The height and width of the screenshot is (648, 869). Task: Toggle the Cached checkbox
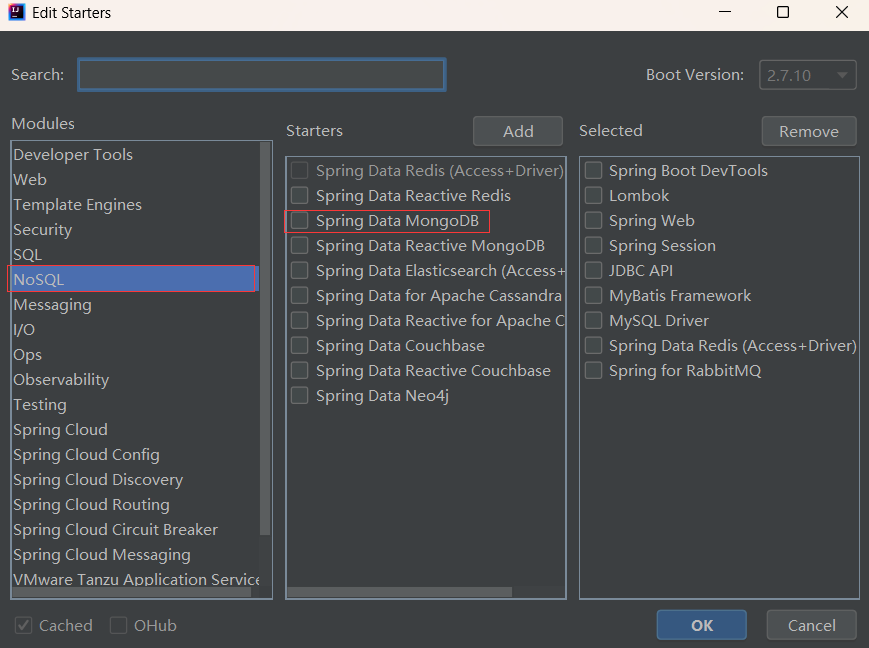click(x=22, y=625)
